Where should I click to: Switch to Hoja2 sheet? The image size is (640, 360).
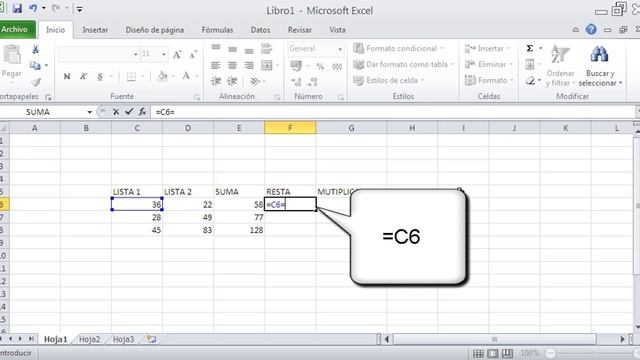(89, 339)
